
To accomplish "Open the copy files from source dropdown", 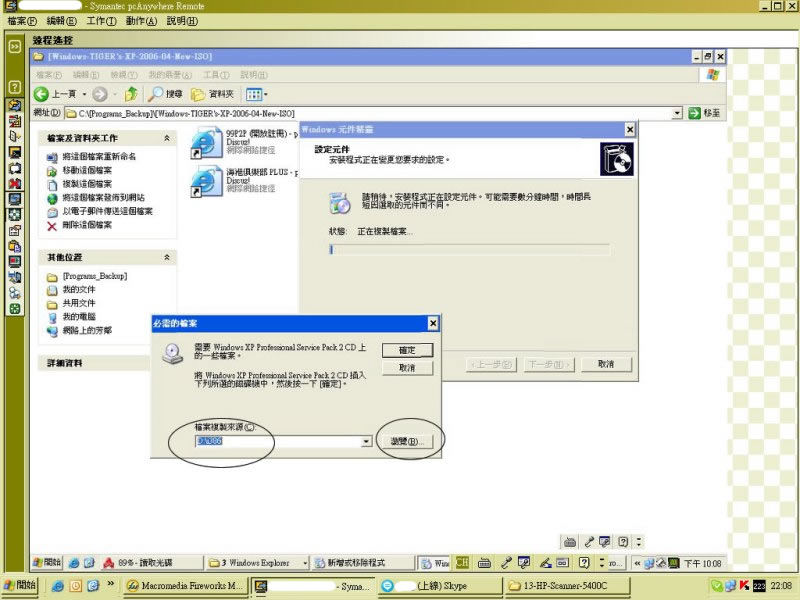I will pos(366,441).
